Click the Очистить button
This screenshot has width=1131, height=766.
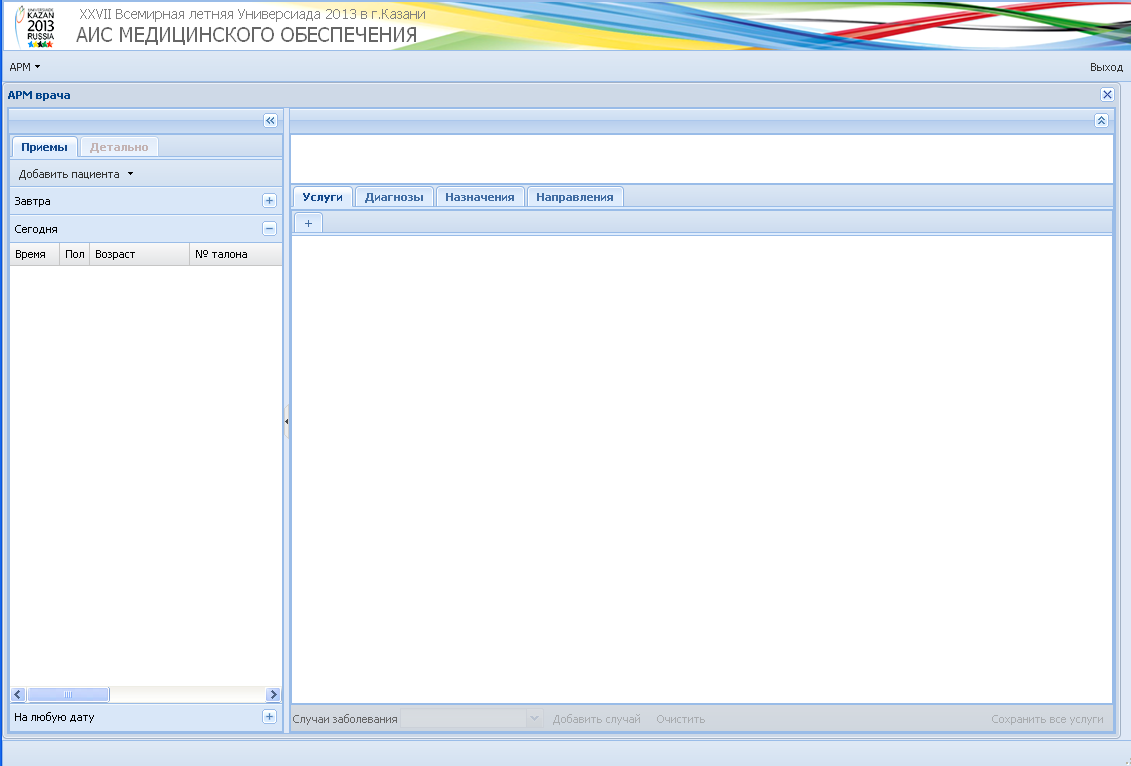[681, 719]
